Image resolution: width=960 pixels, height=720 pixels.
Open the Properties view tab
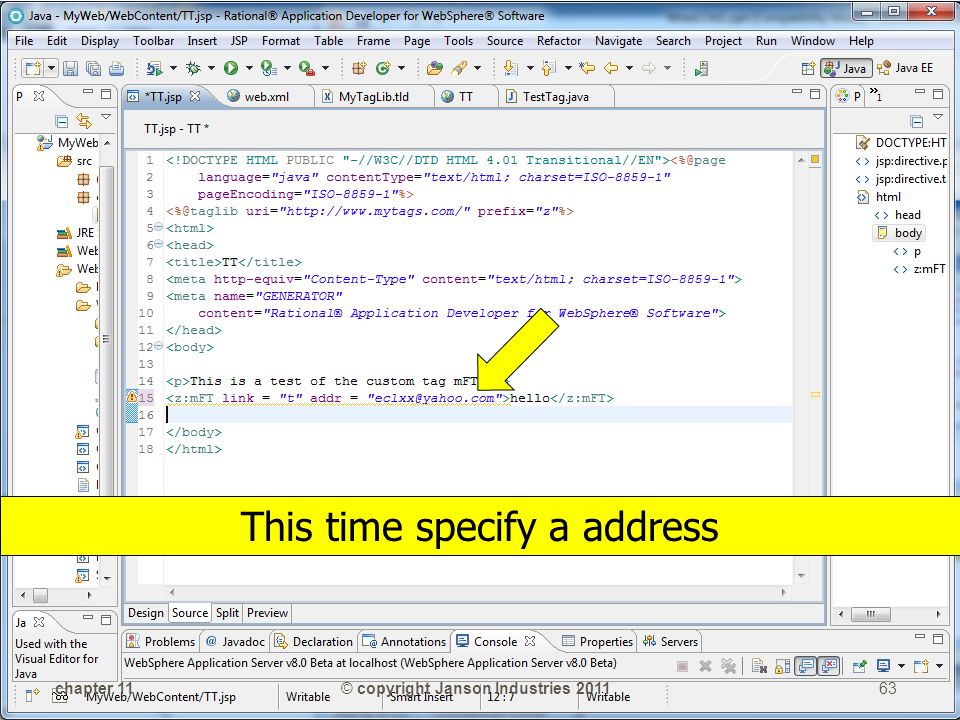(598, 642)
